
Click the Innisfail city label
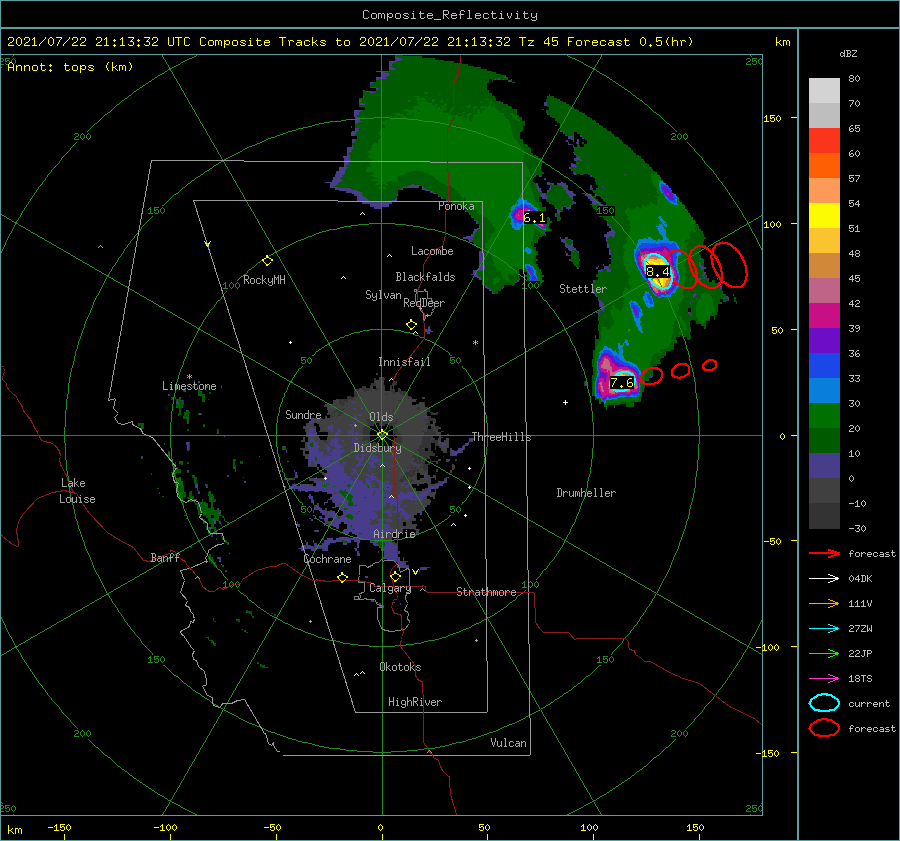tap(404, 362)
